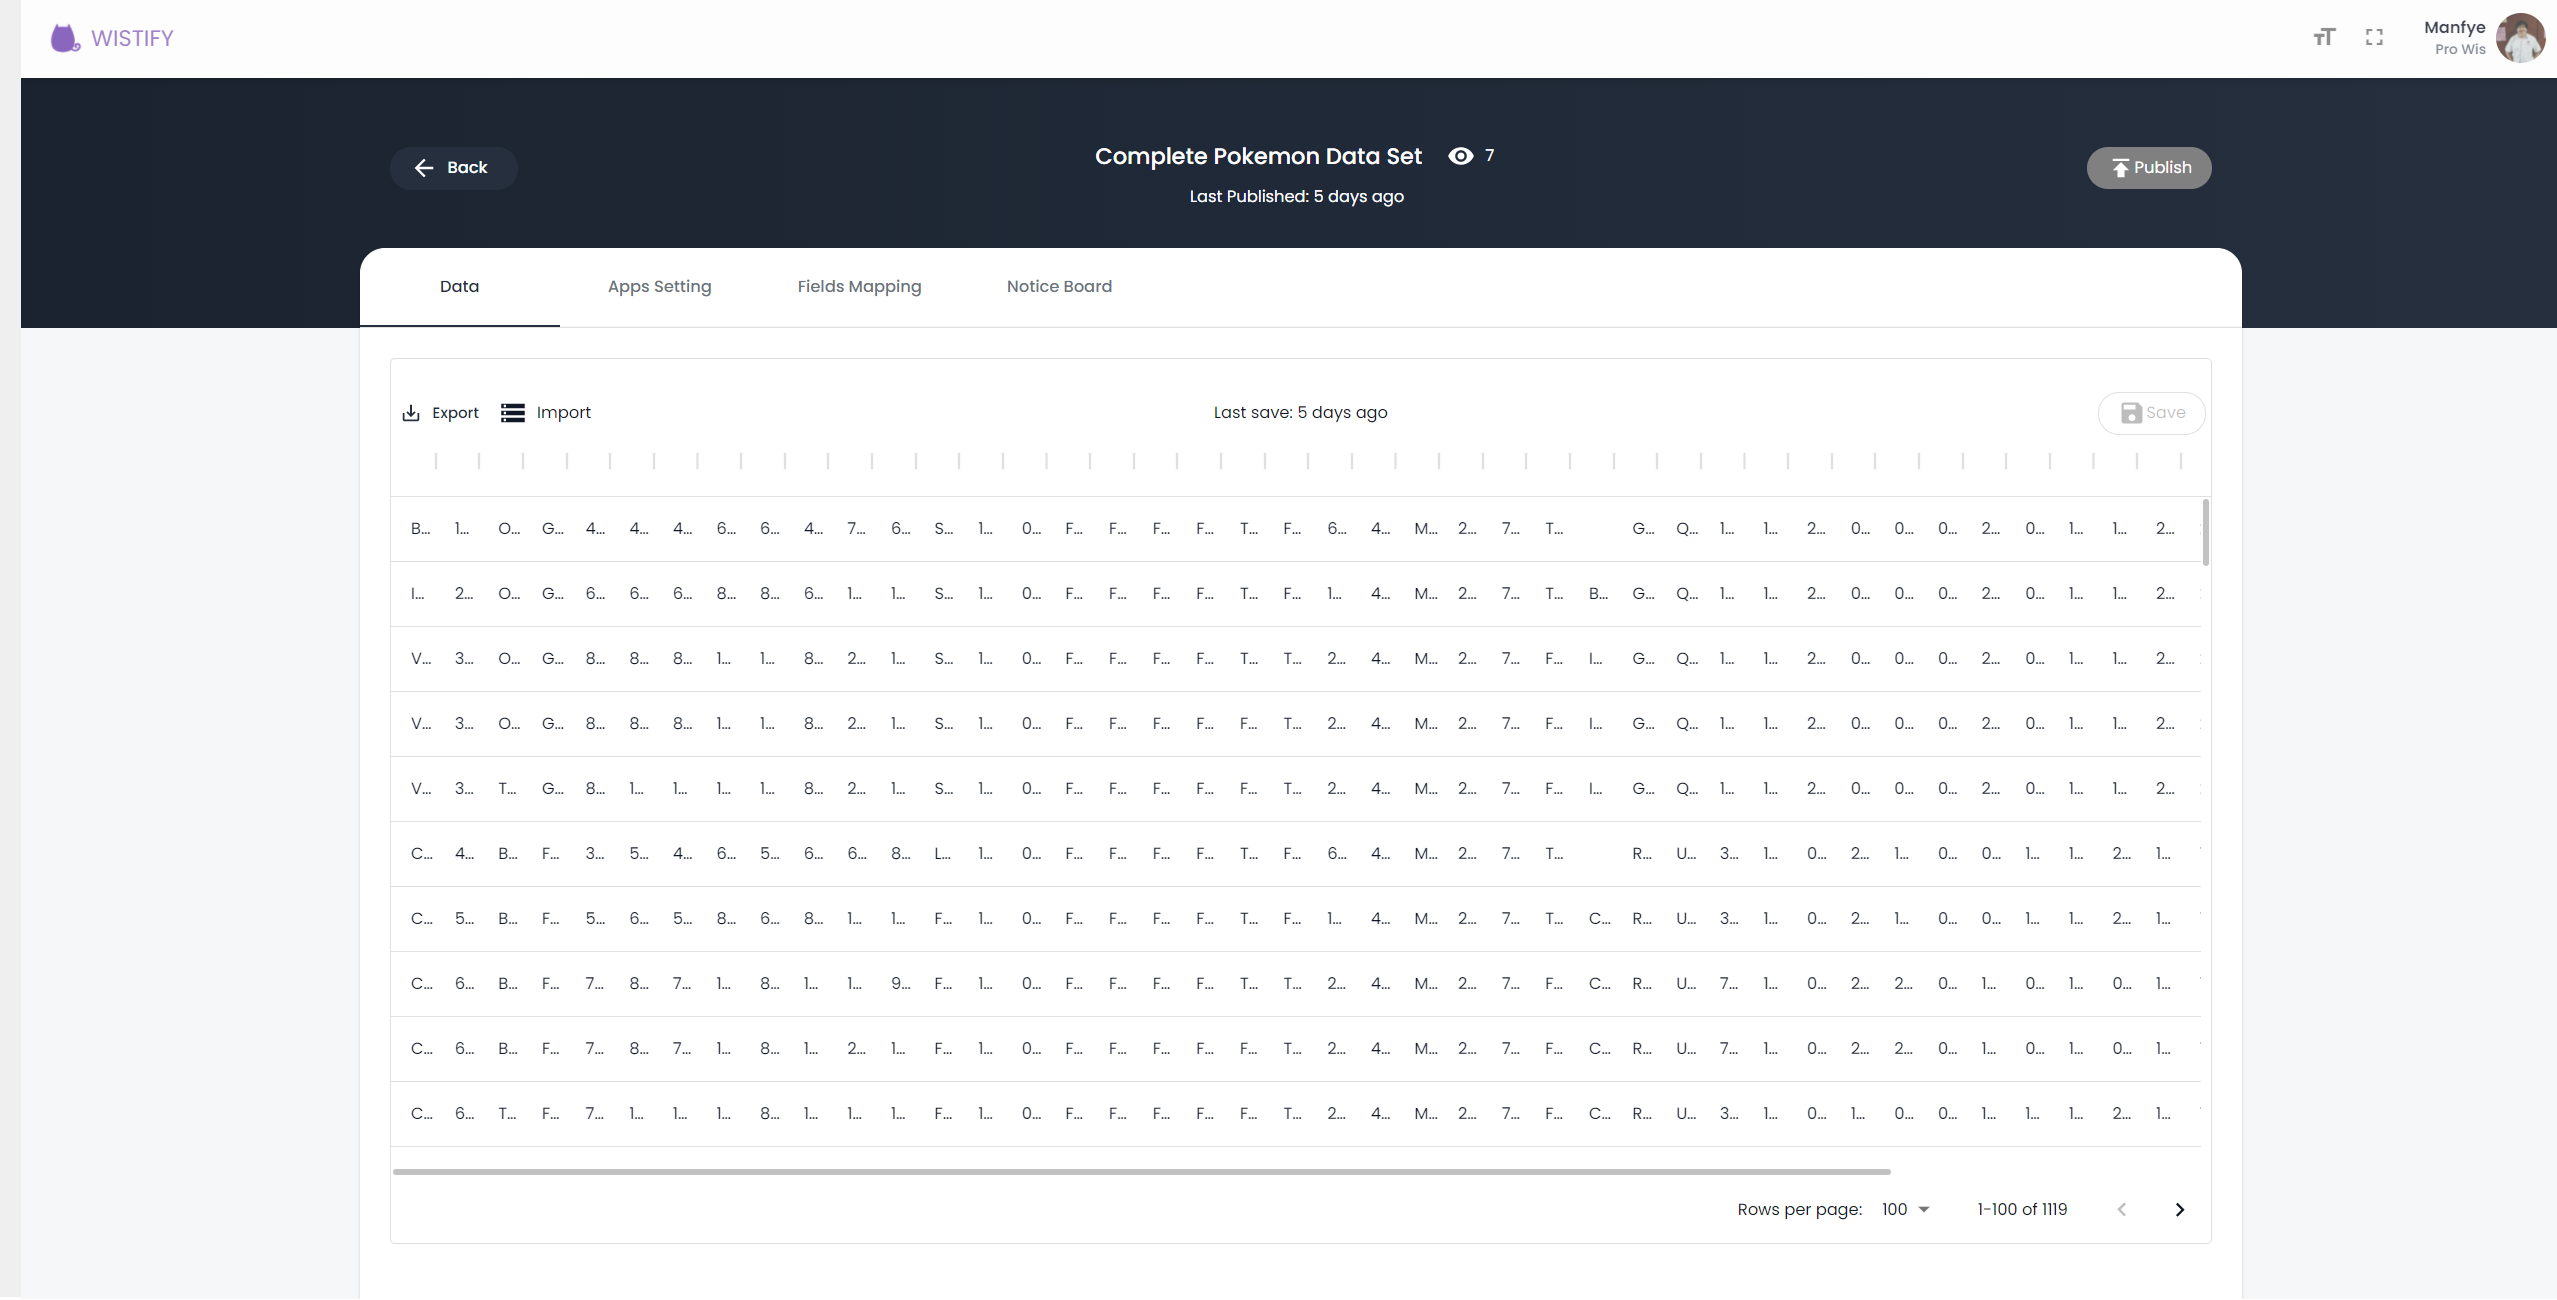Click the Import label
This screenshot has width=2557, height=1300.
coord(564,413)
